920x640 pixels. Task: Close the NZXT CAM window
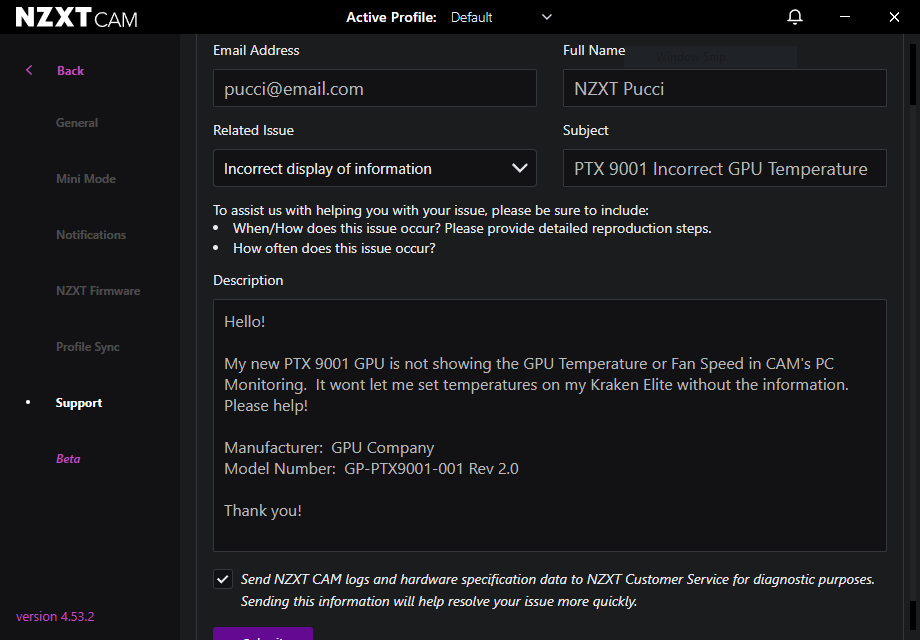pyautogui.click(x=894, y=17)
